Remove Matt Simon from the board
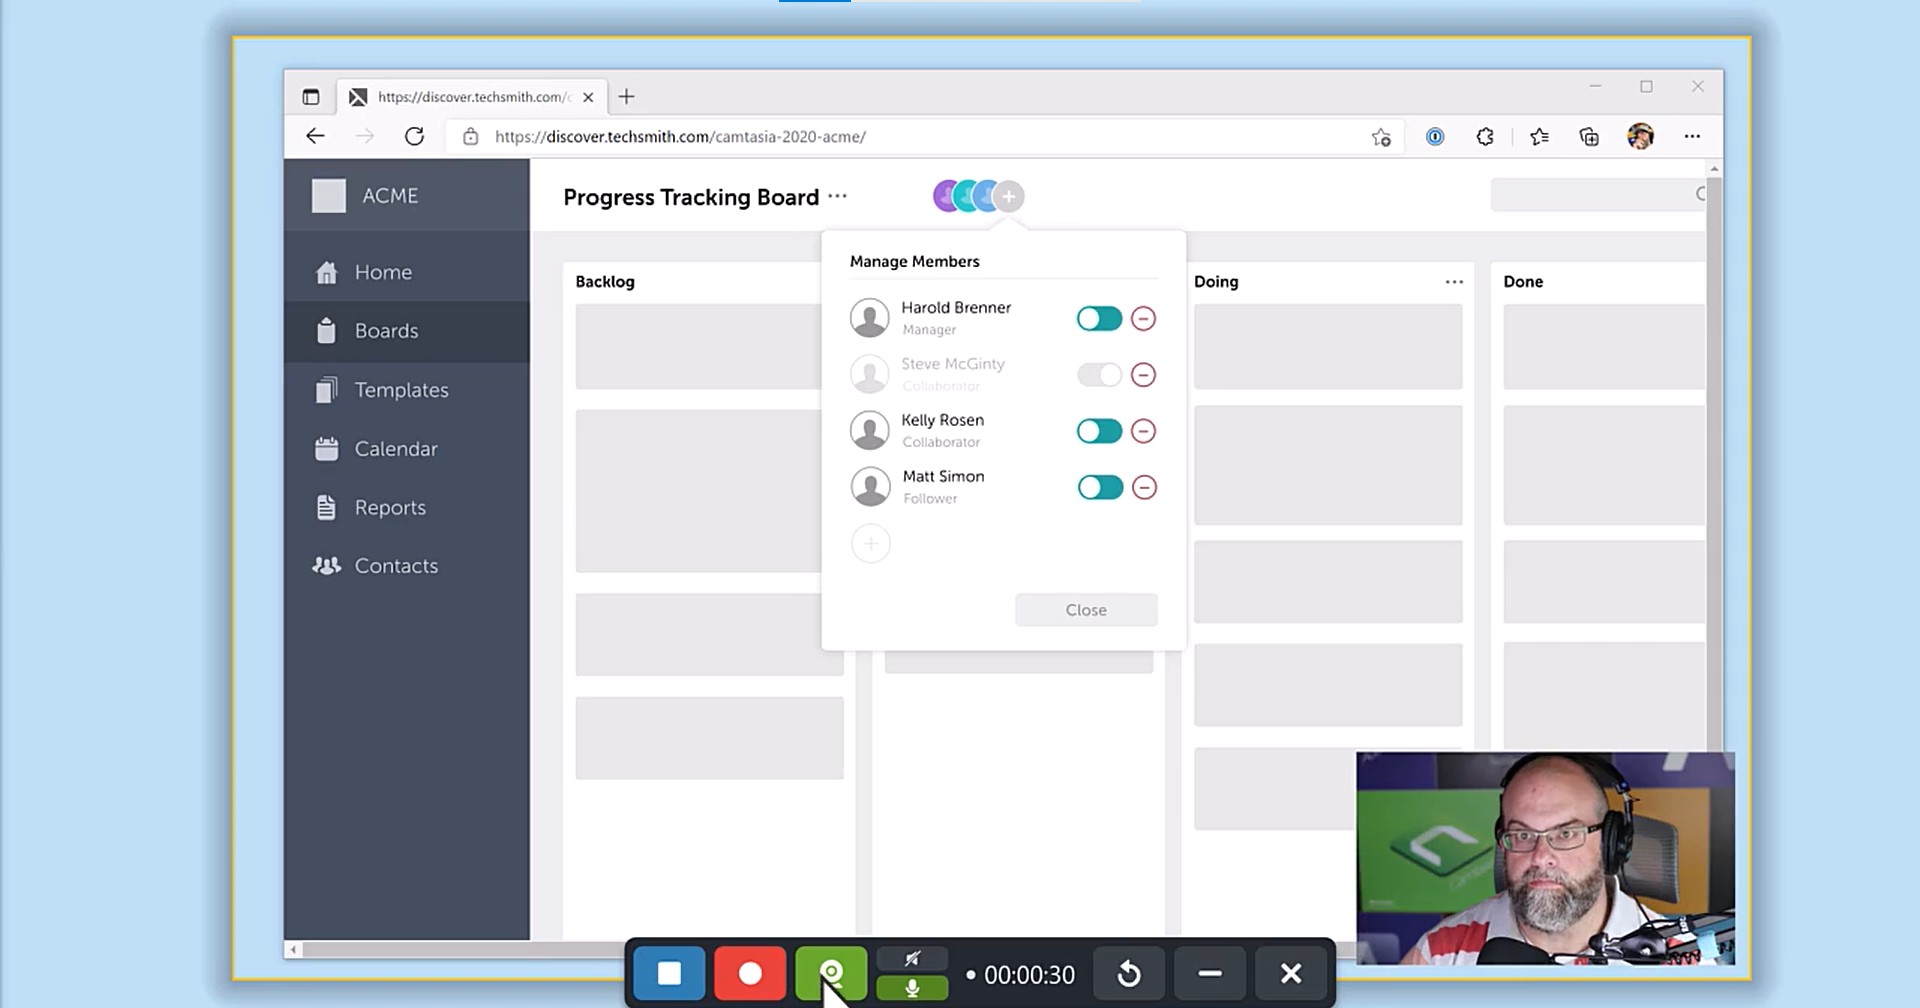The image size is (1920, 1008). (1144, 487)
